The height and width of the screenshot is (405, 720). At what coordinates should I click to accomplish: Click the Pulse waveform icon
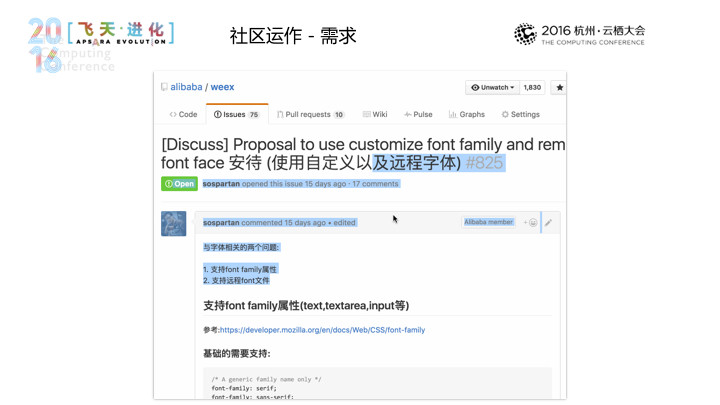[x=408, y=114]
